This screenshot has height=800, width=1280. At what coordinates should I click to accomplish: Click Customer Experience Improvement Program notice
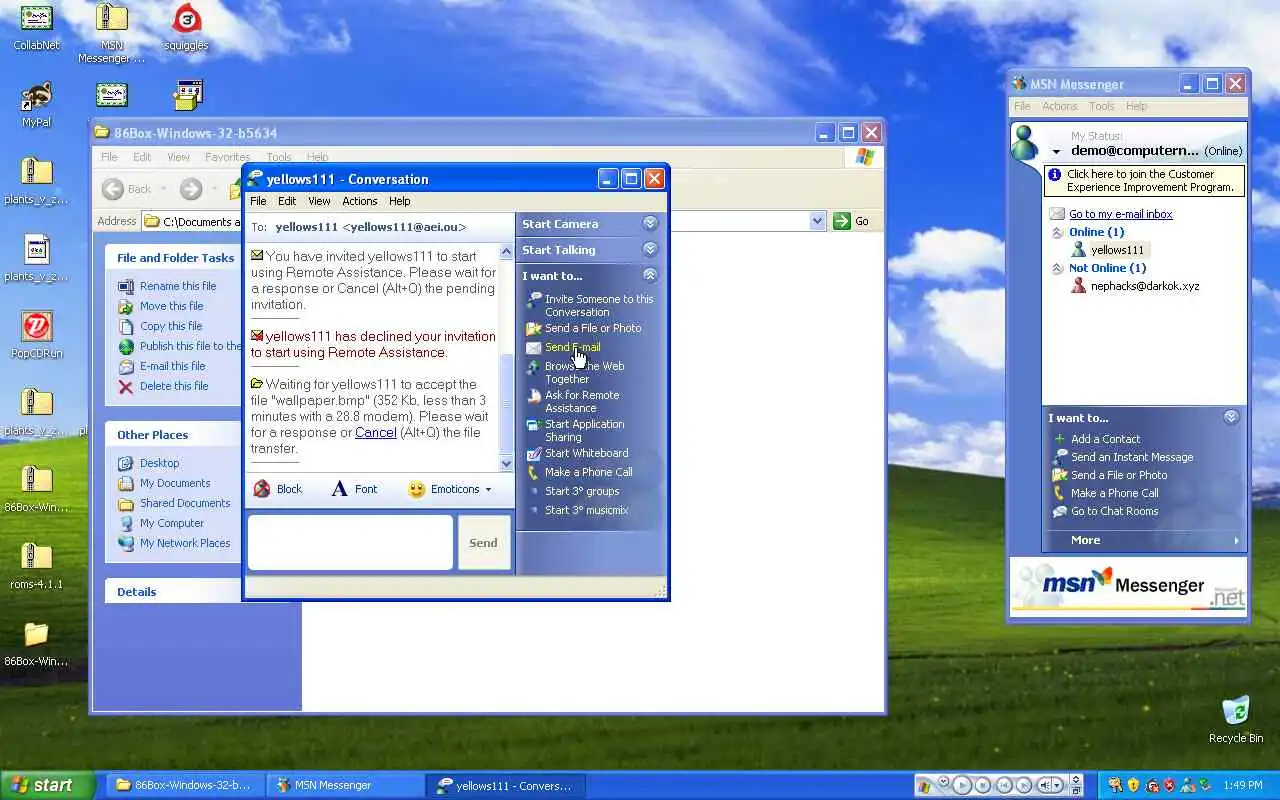(x=1144, y=181)
